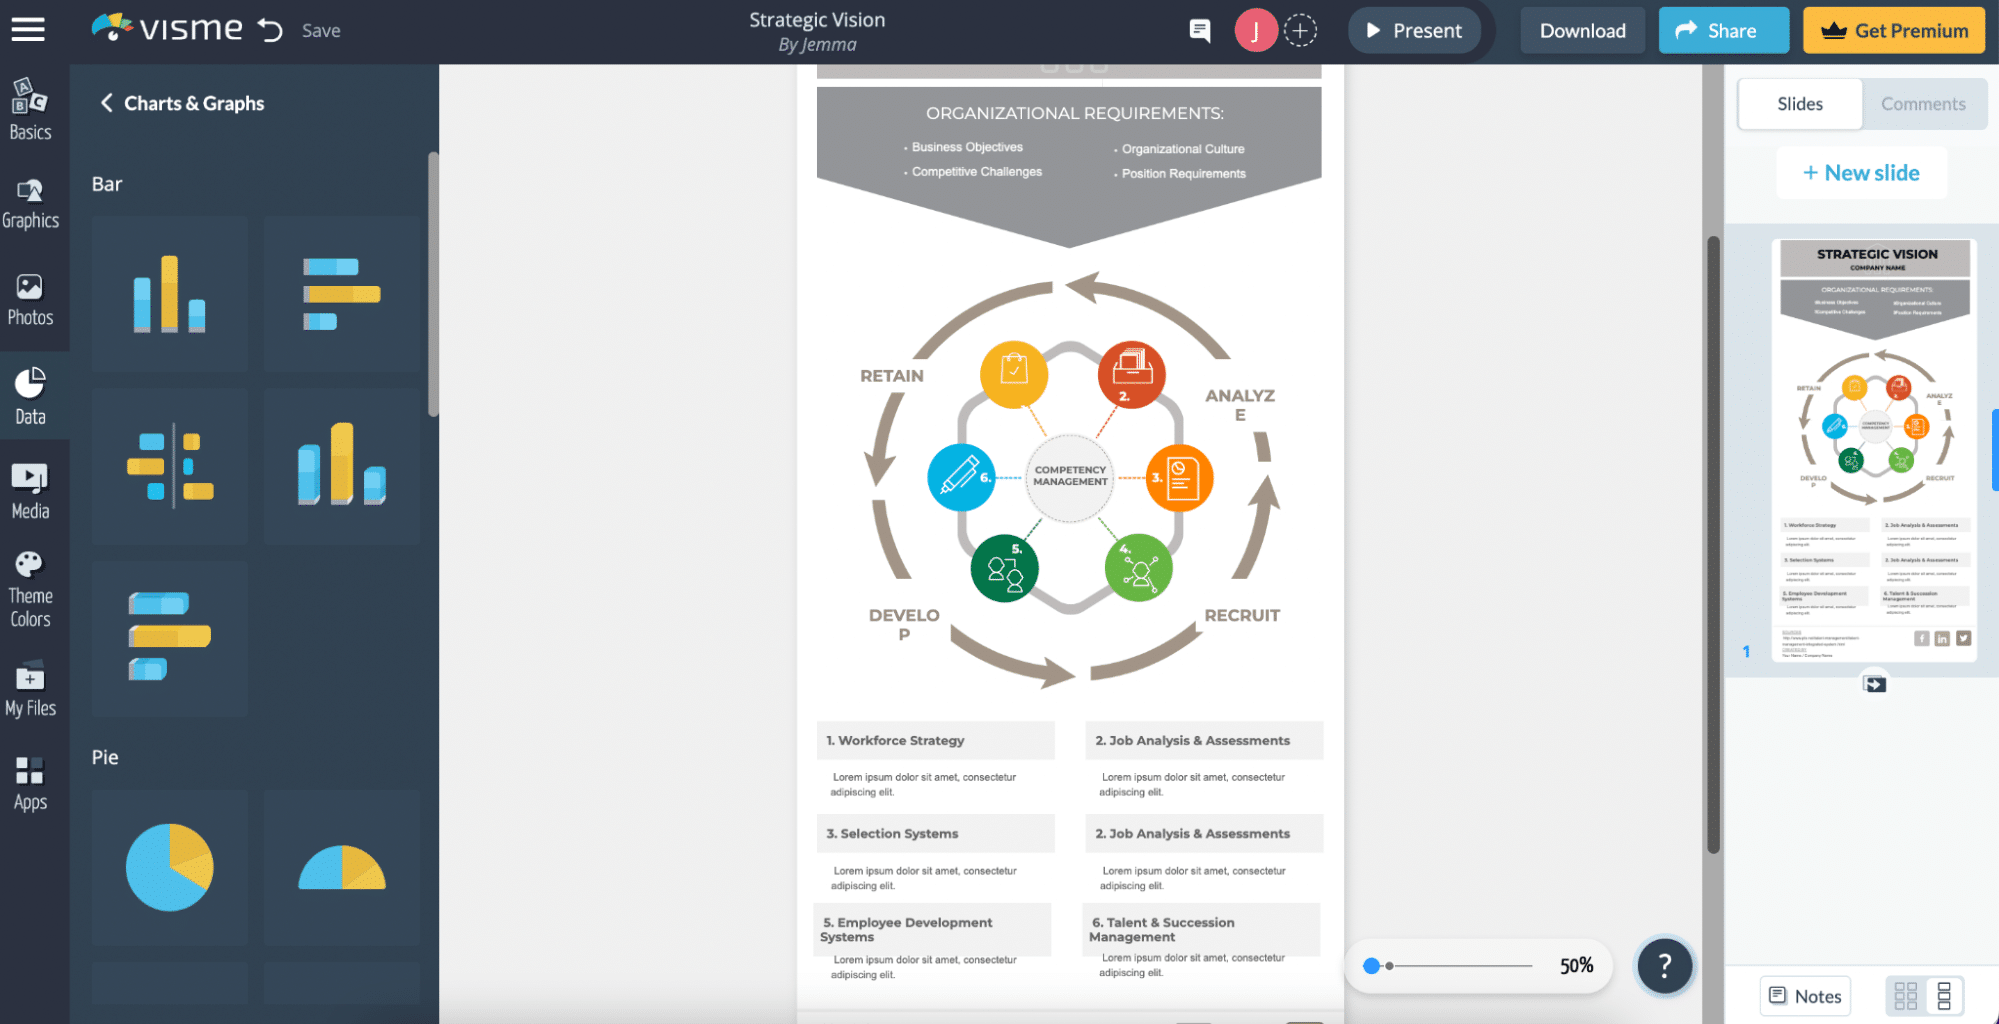
Task: Select the Organizational Requirements heading
Action: click(x=1074, y=114)
